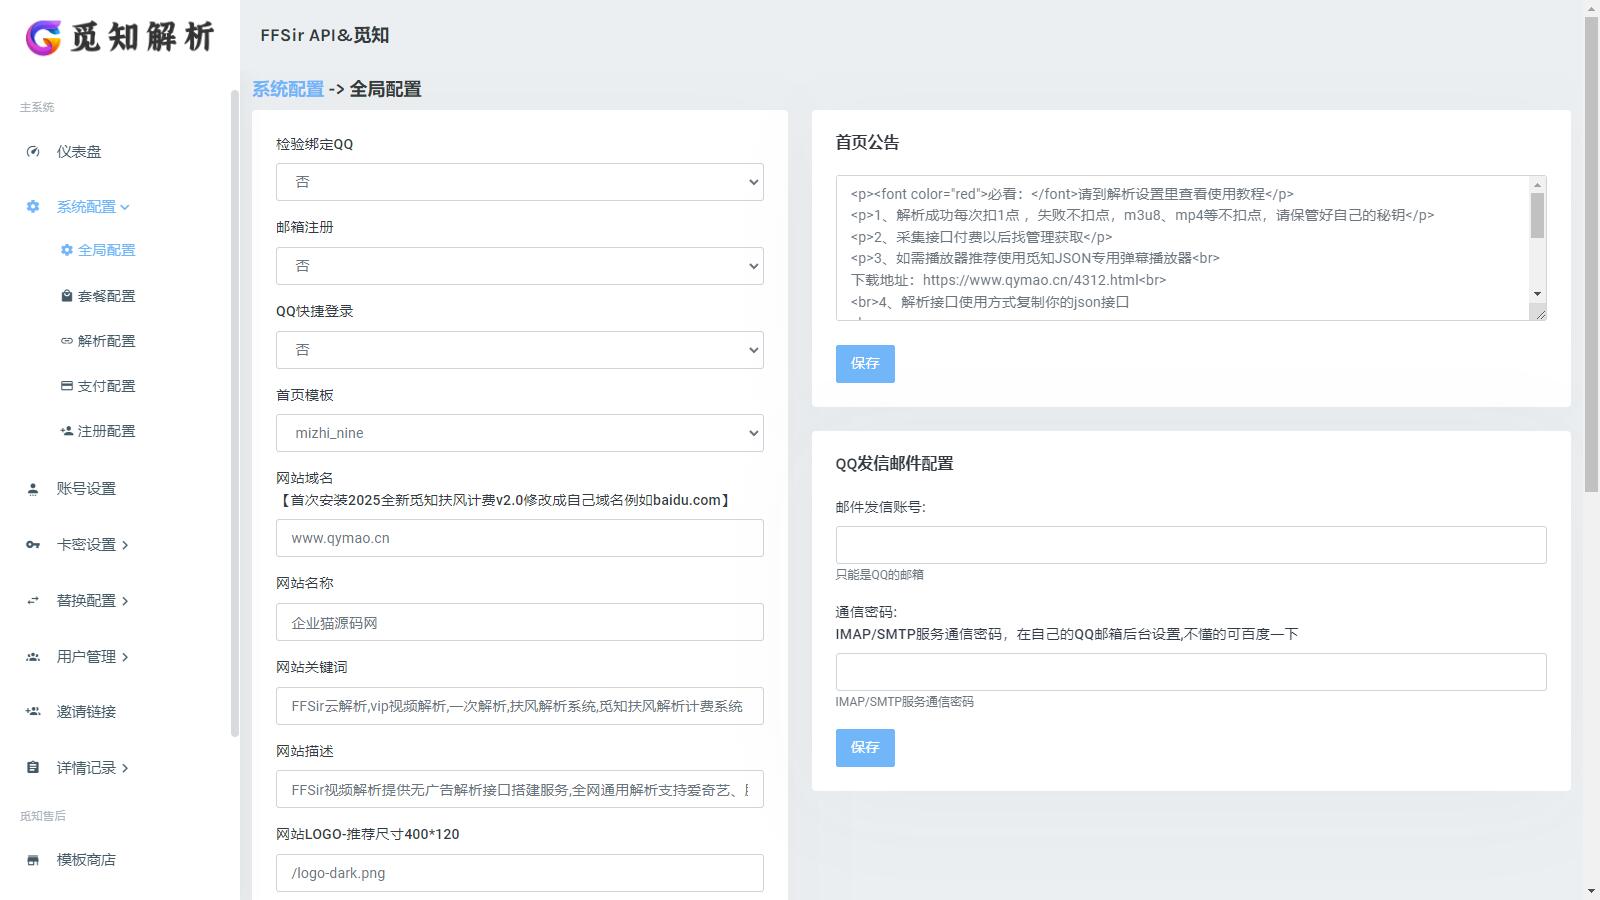Click the 注册配置 user-add icon
1600x900 pixels.
click(x=65, y=430)
